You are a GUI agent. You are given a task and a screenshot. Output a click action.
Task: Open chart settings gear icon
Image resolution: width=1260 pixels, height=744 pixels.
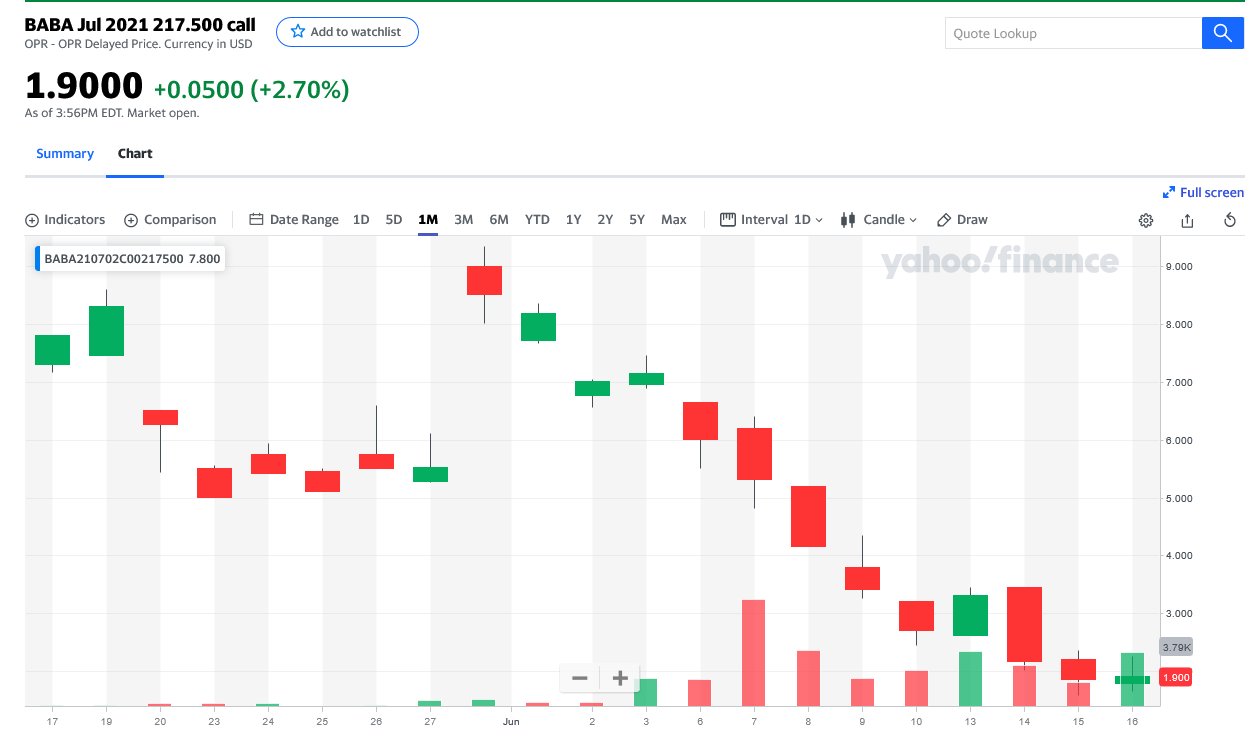tap(1146, 220)
